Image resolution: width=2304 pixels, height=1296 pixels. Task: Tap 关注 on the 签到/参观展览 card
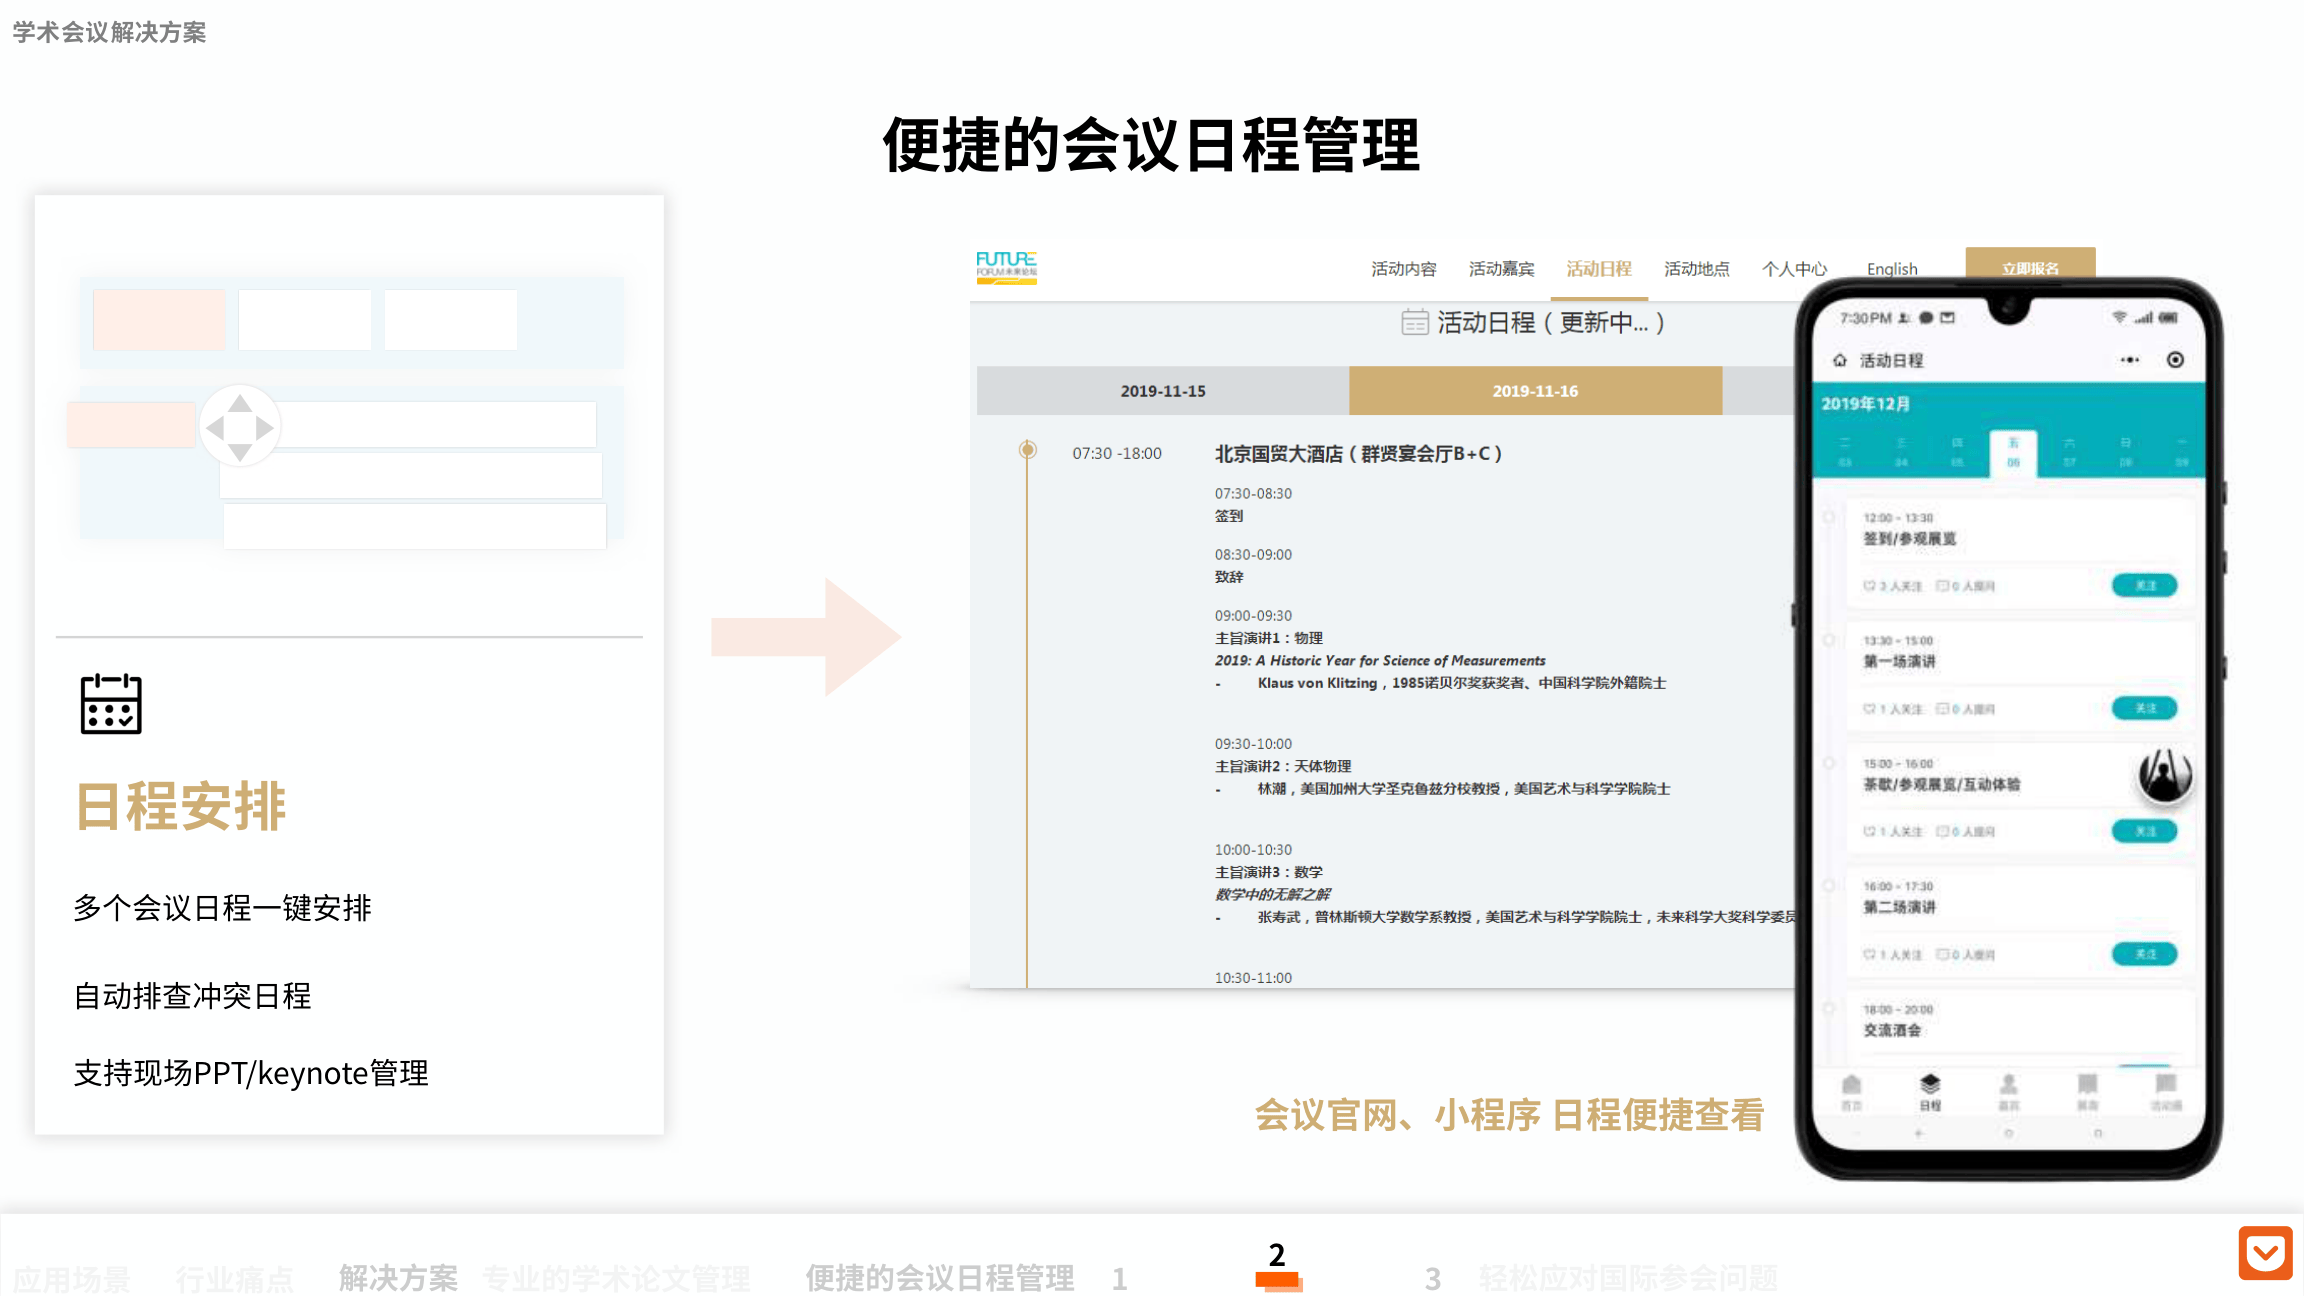pos(2144,586)
